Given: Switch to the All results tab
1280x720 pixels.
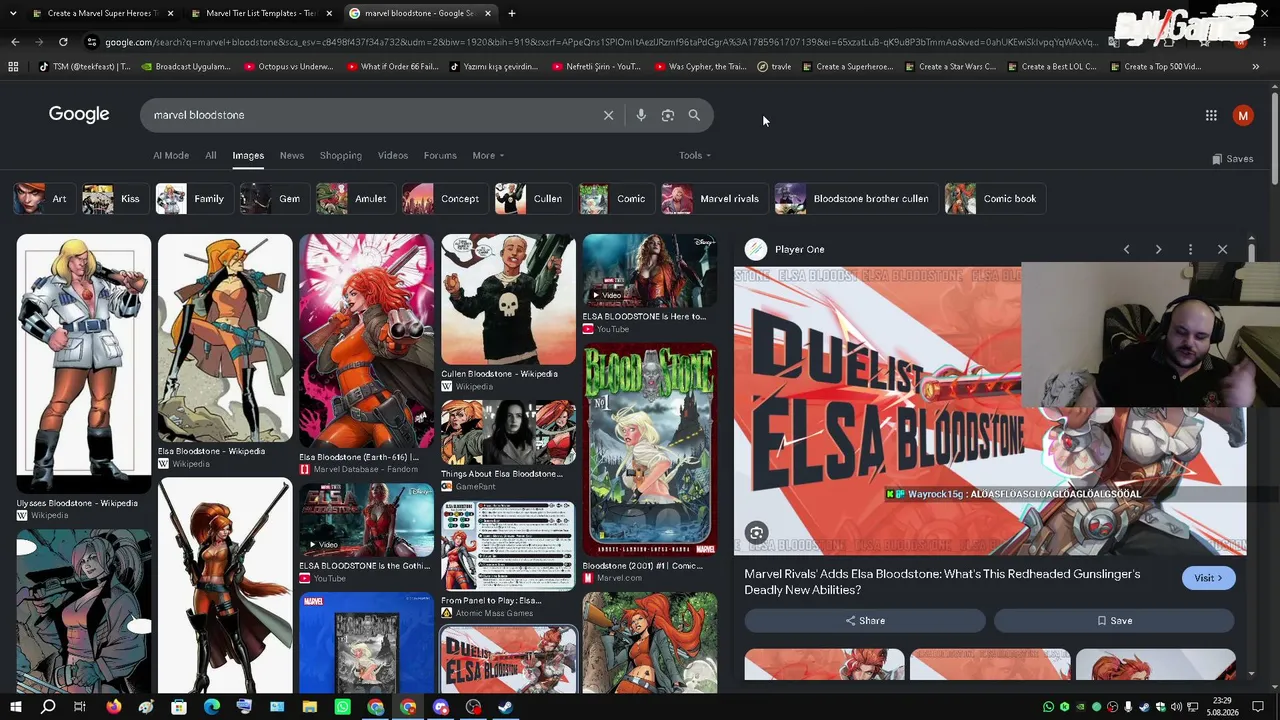Looking at the screenshot, I should coord(210,155).
